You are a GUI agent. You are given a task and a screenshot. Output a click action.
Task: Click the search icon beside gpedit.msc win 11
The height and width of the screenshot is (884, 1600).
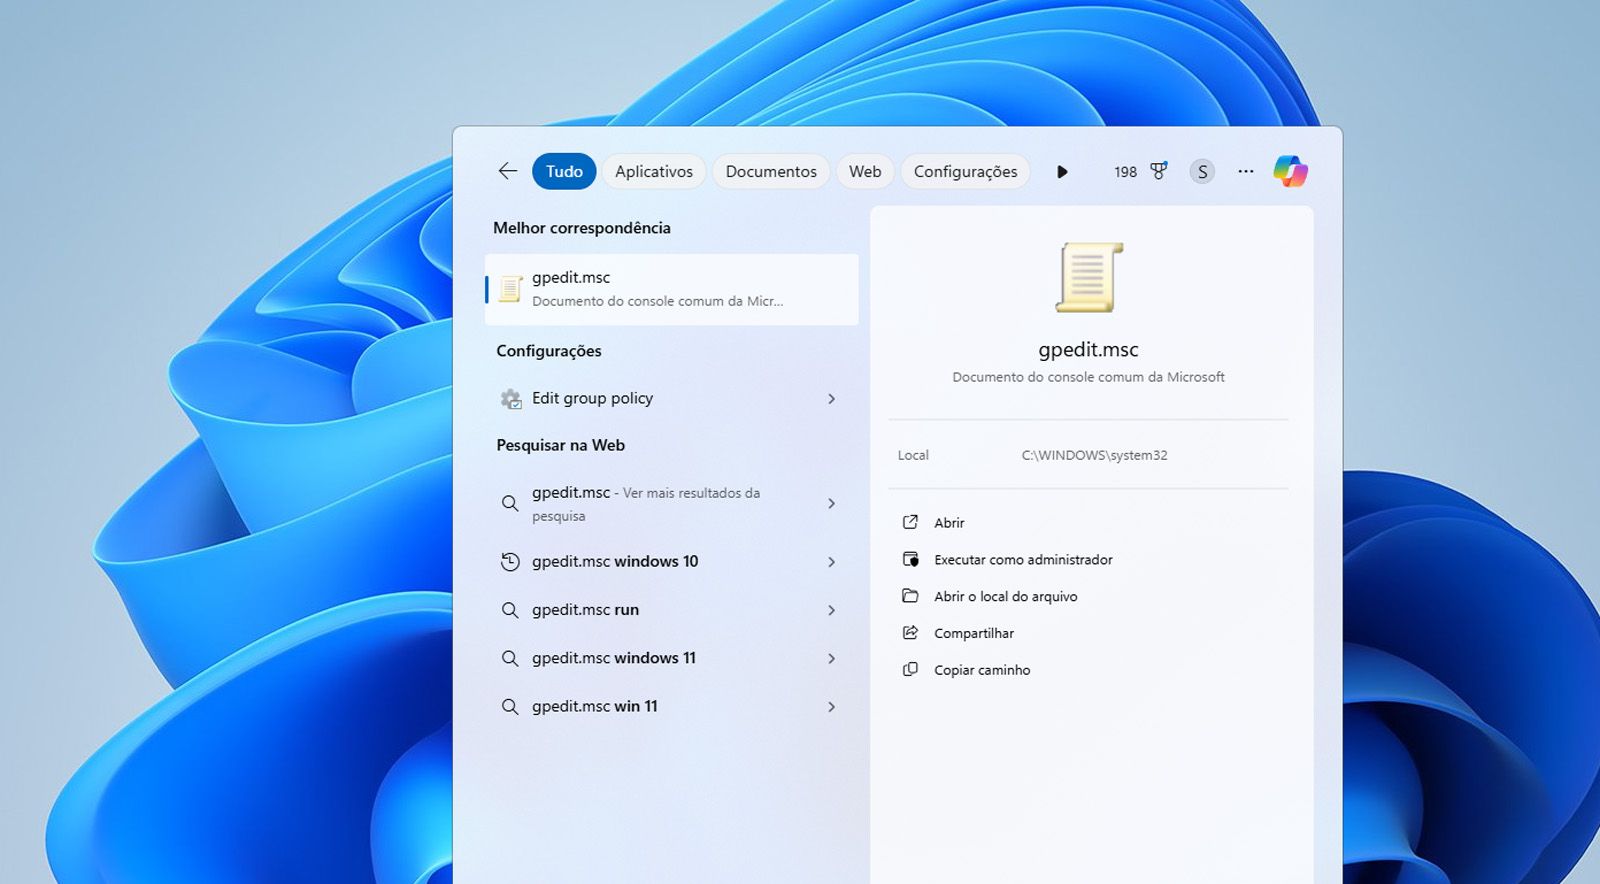click(x=510, y=707)
